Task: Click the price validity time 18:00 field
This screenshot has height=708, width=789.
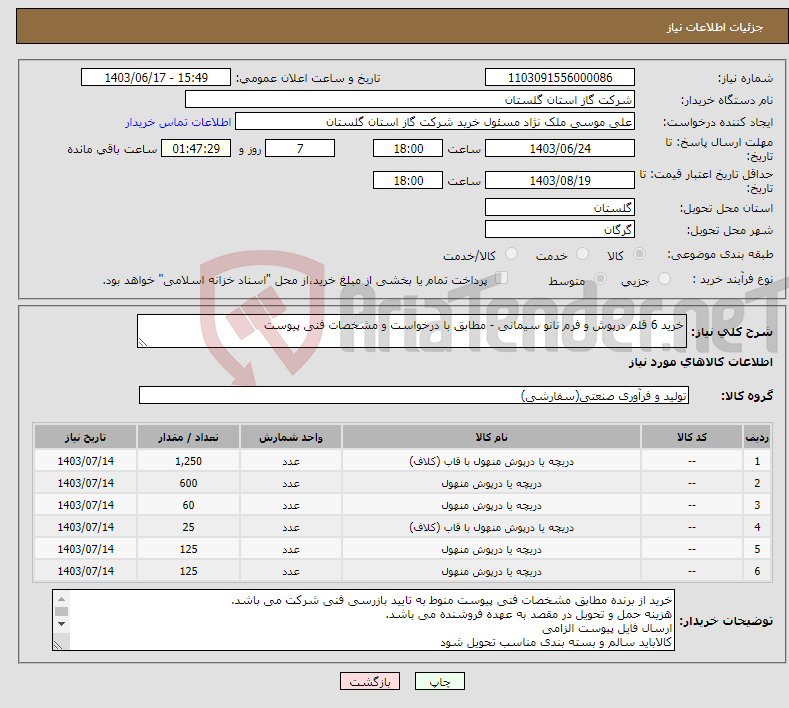Action: 408,180
